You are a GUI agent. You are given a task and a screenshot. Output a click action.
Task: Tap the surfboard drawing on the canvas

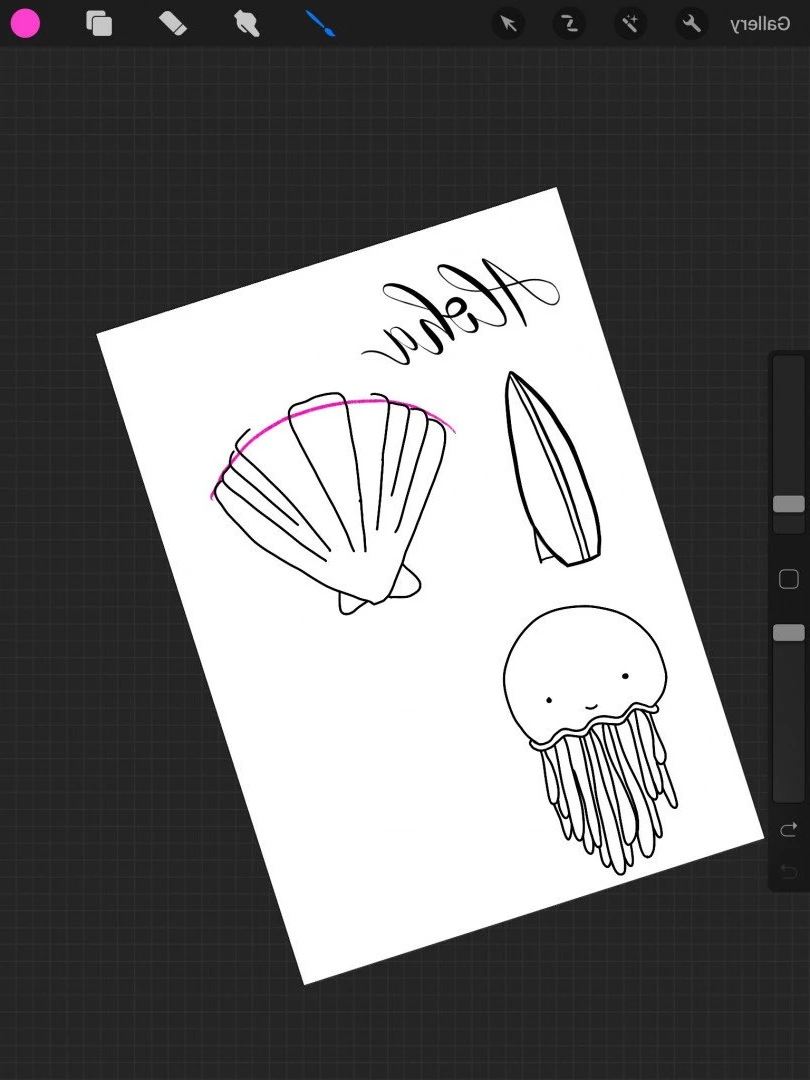coord(552,469)
